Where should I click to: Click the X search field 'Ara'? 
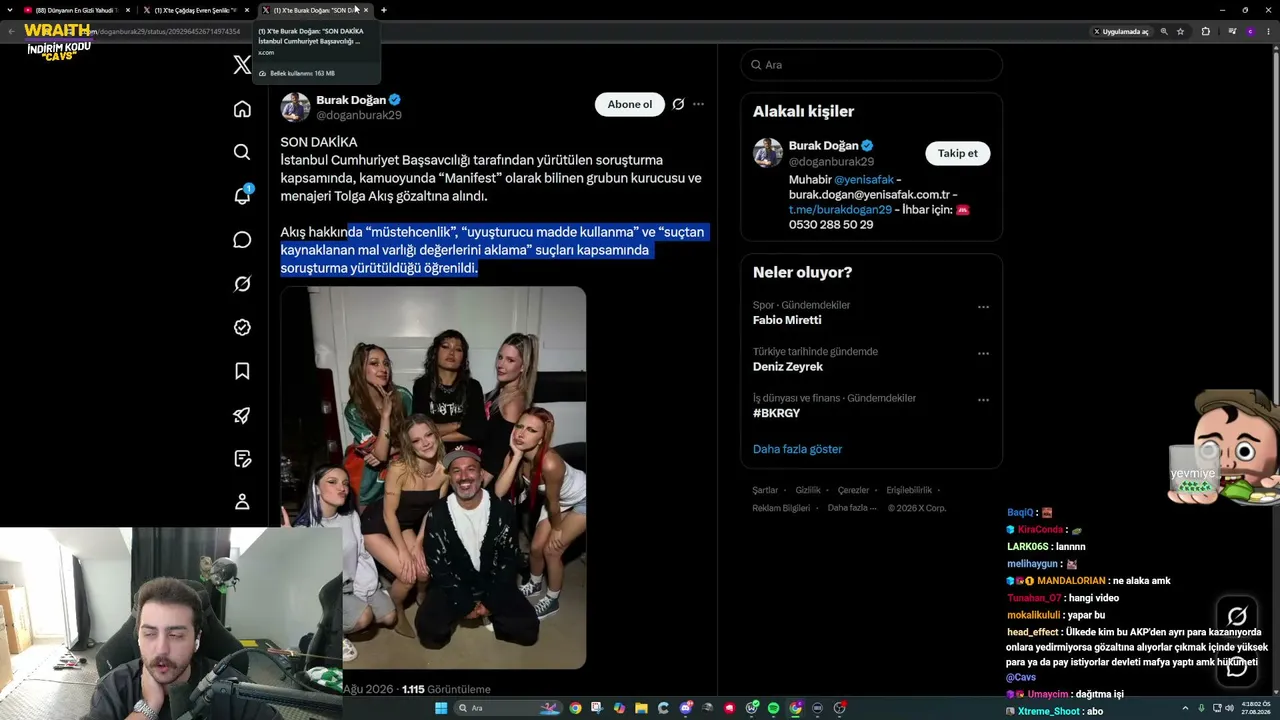point(871,65)
